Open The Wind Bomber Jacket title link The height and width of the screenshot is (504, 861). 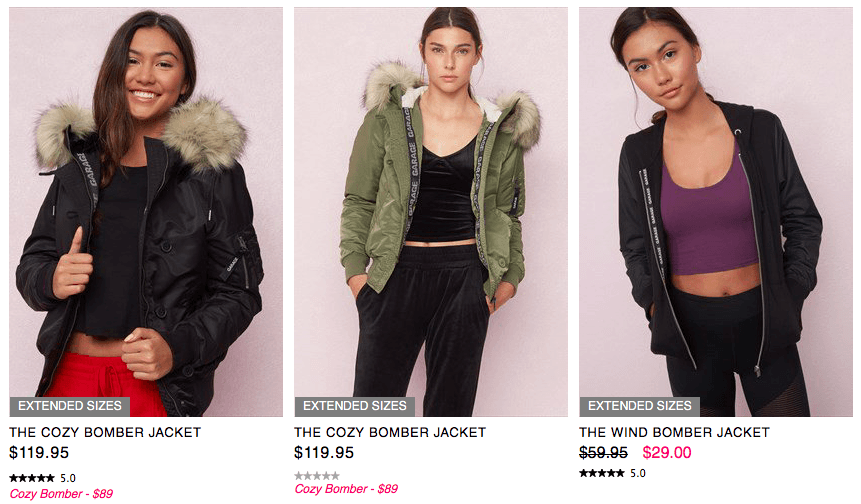[x=674, y=433]
